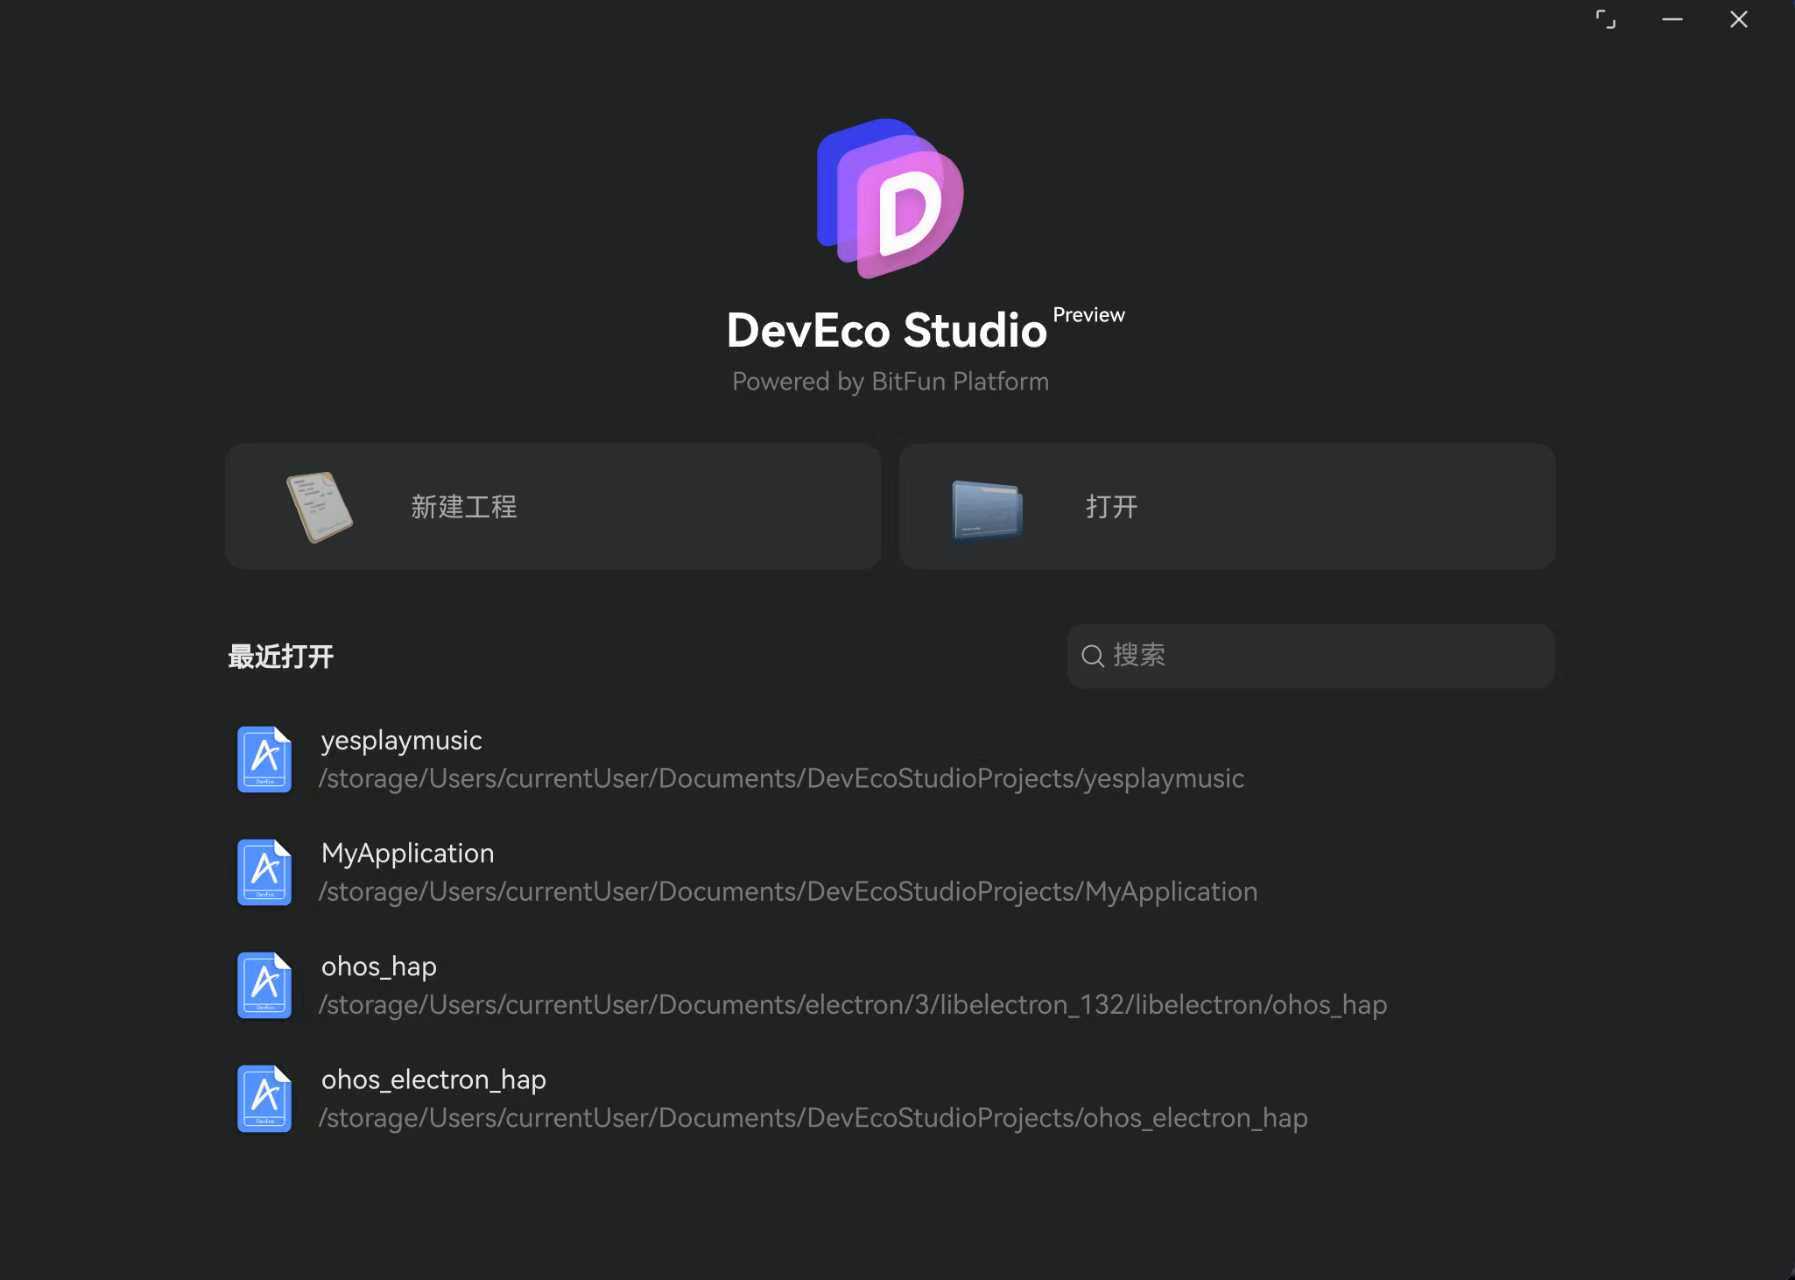Click the yesplaymusic project file icon

pos(264,758)
